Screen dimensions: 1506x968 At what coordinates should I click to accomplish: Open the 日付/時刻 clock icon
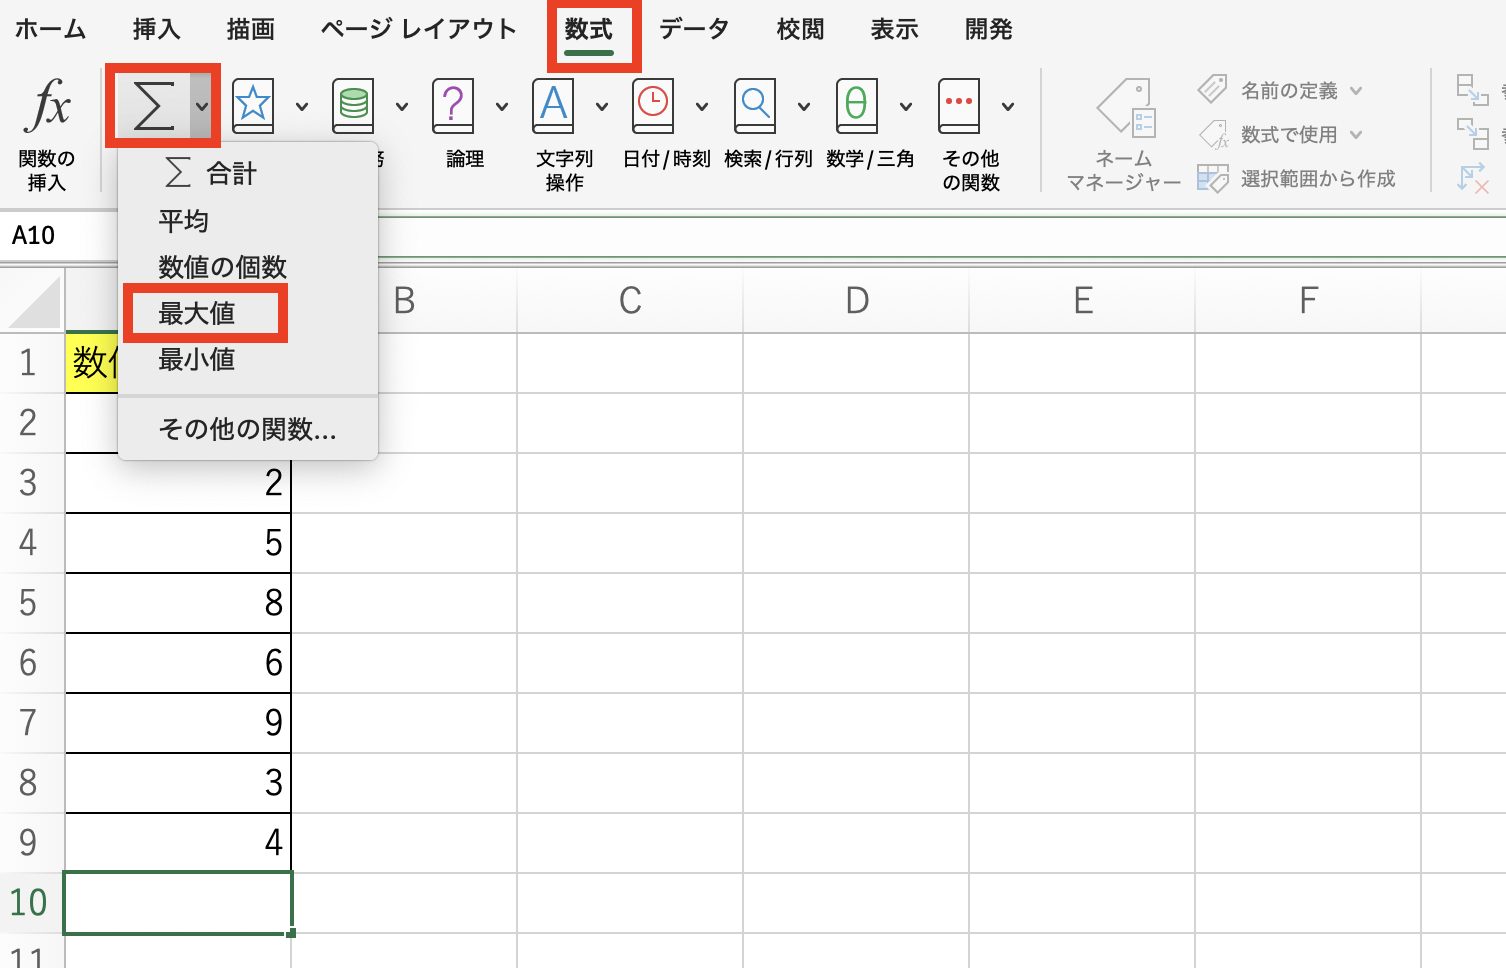click(653, 106)
